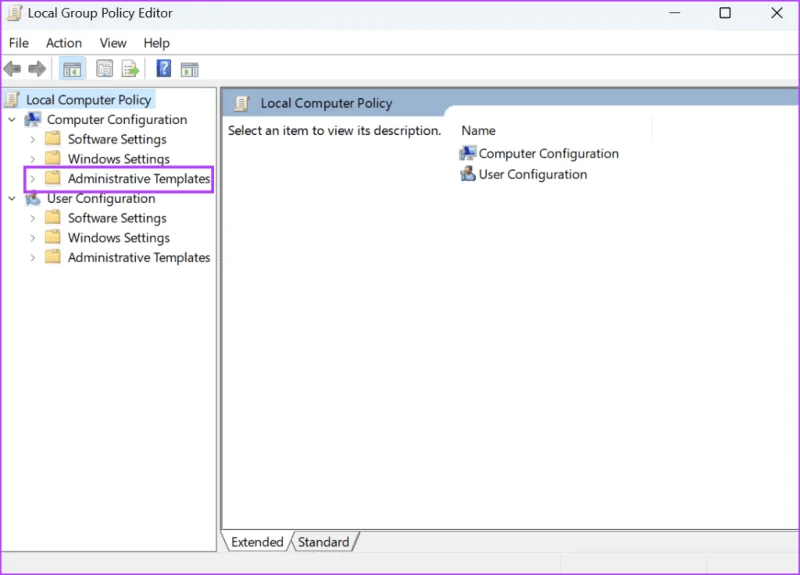The image size is (800, 575).
Task: Click Computer Configuration icon in tree
Action: (33, 119)
